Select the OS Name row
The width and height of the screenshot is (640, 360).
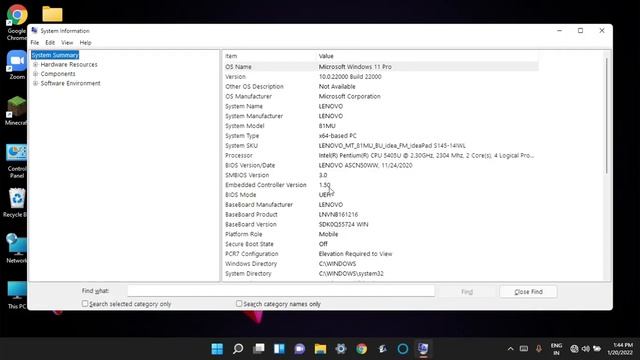click(x=381, y=67)
